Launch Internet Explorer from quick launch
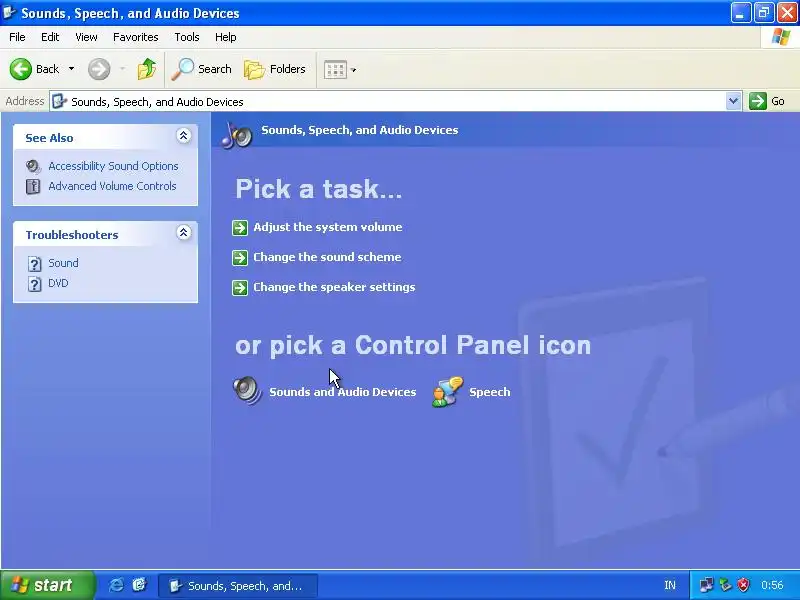The width and height of the screenshot is (800, 600). [116, 585]
